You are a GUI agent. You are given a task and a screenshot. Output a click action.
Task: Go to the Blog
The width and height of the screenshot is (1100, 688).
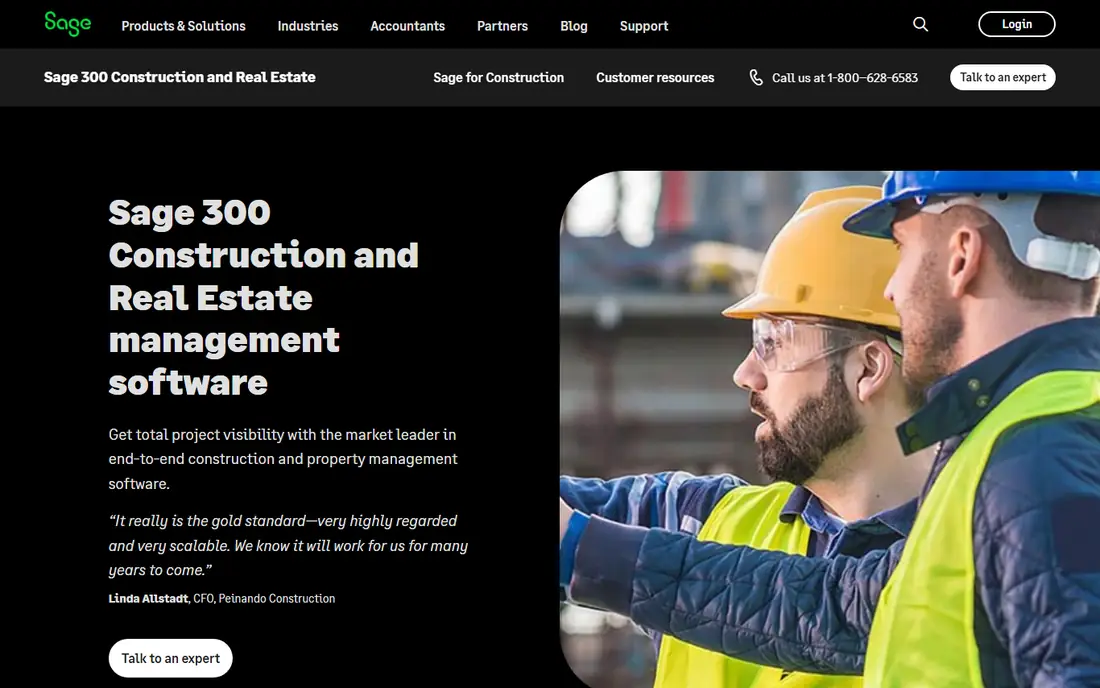574,26
